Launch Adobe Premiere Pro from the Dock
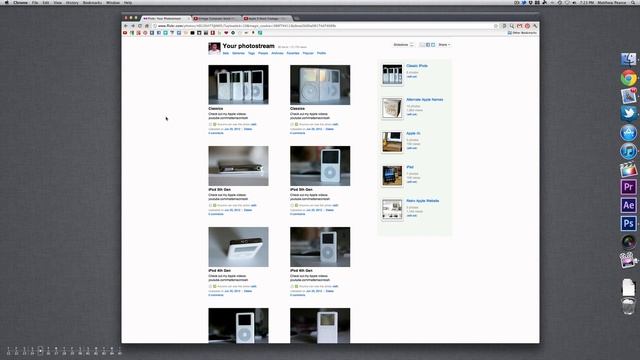The height and width of the screenshot is (360, 640). (629, 187)
